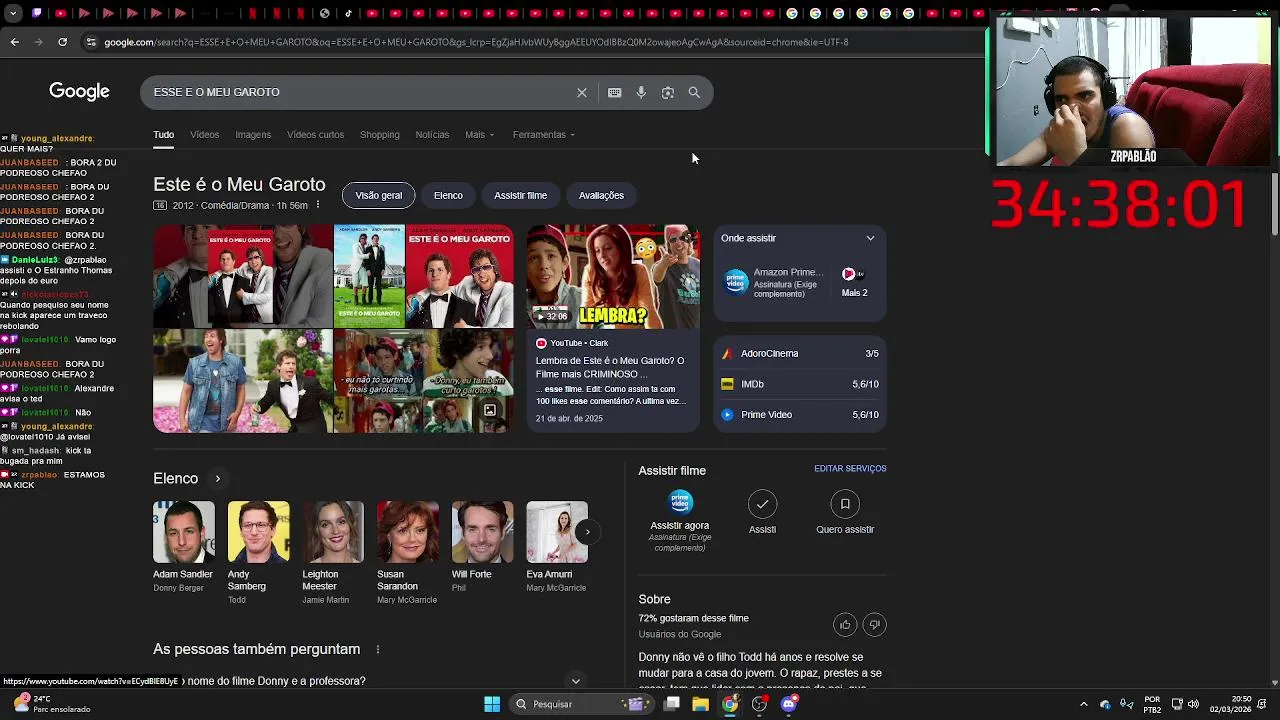Click the EDITAR SERVIÇOS link
Viewport: 1280px width, 720px height.
[850, 469]
